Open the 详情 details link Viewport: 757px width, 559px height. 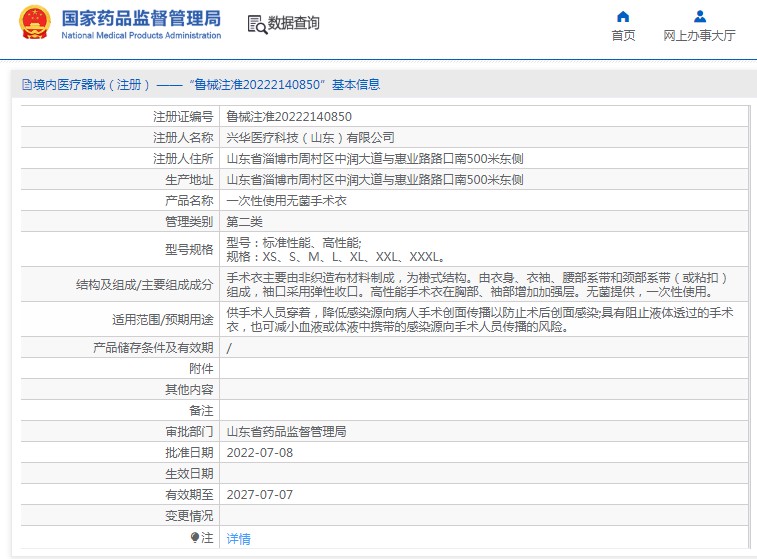(238, 539)
